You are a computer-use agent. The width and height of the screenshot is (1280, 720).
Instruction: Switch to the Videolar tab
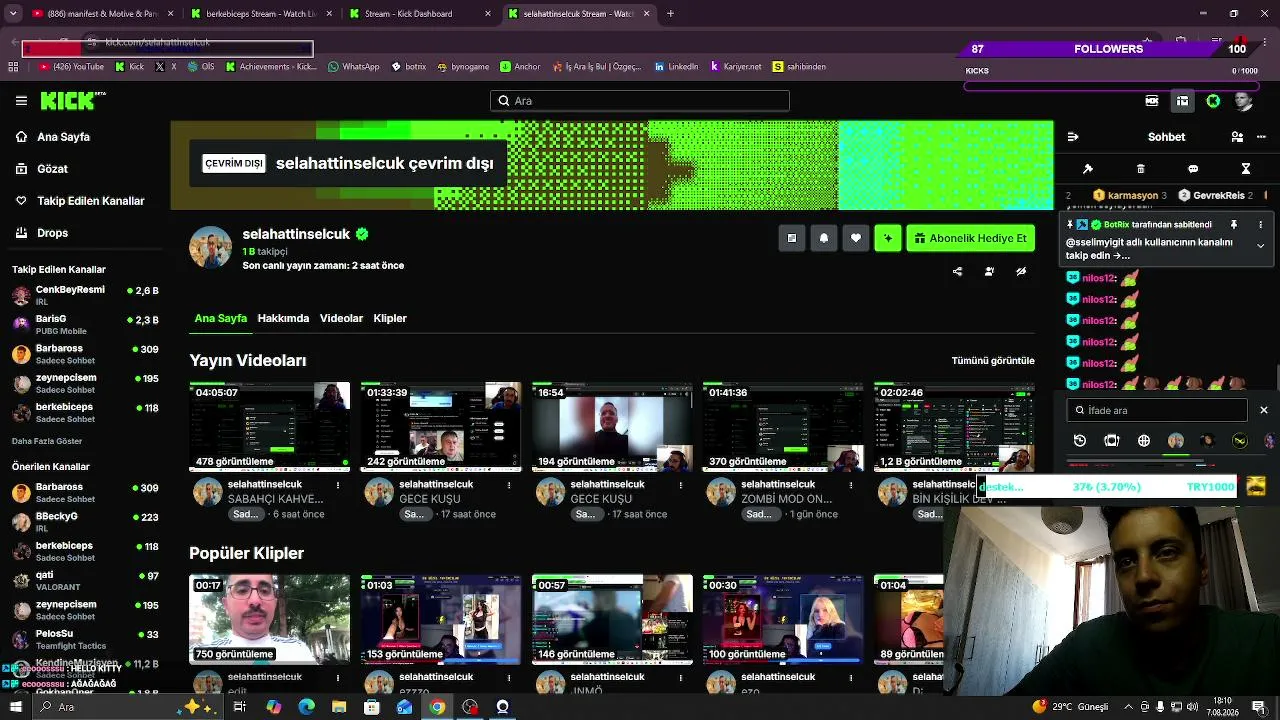pos(341,318)
